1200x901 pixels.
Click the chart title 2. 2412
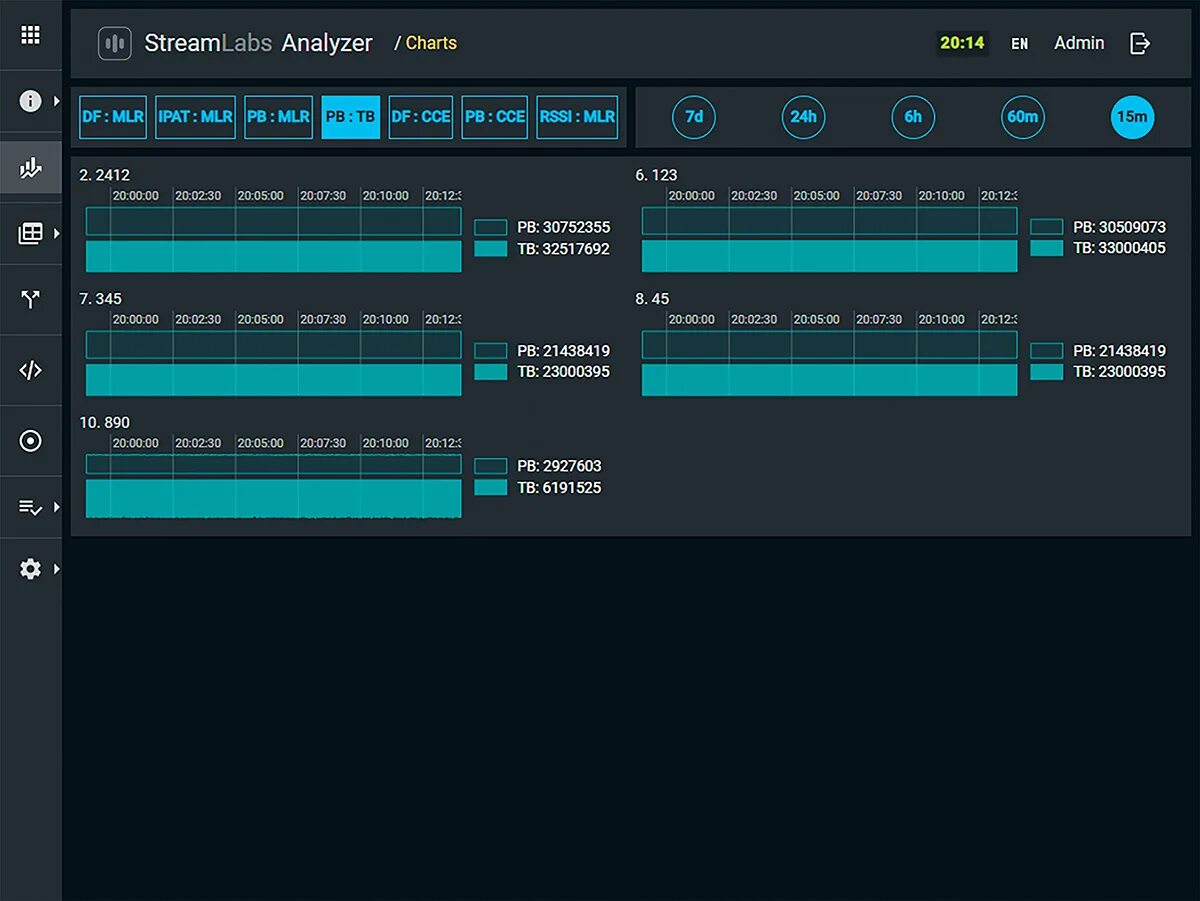tap(105, 175)
